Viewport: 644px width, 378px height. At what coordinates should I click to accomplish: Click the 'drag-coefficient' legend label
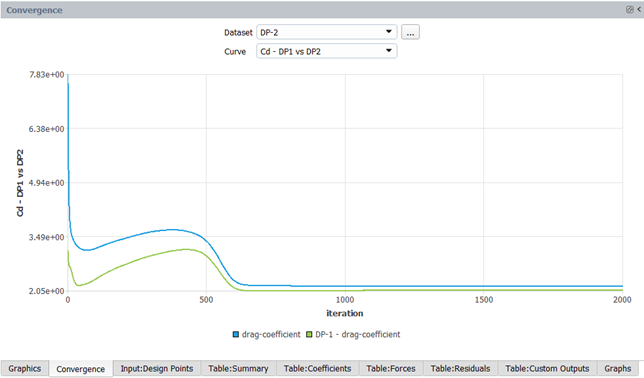click(271, 334)
